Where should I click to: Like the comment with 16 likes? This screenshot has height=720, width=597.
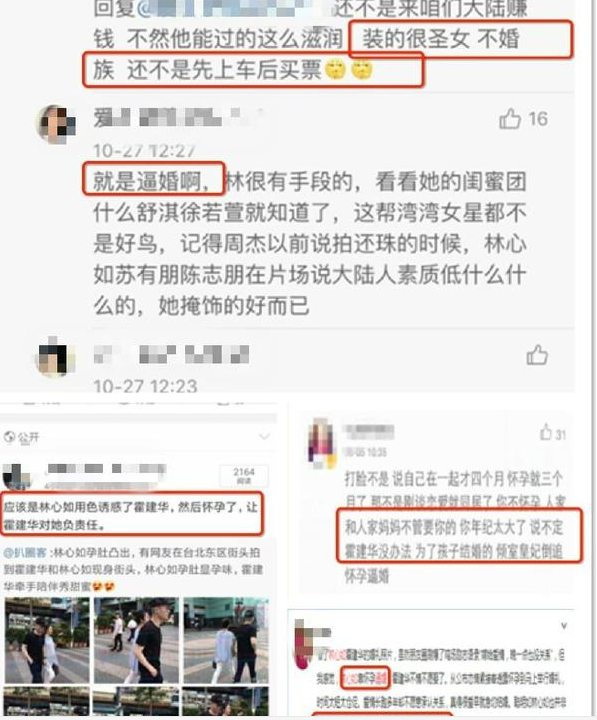(509, 119)
